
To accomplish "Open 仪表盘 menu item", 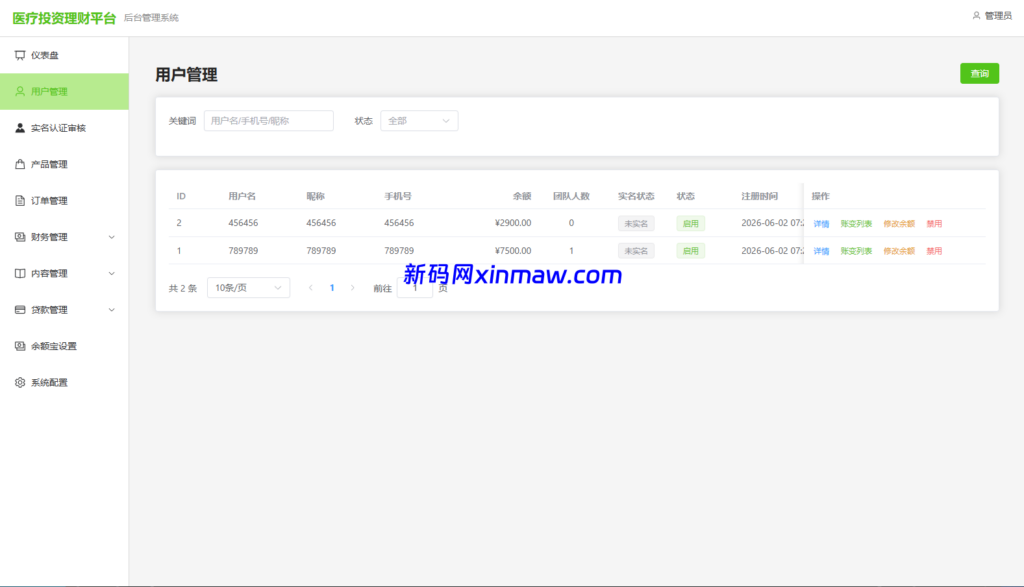I will (64, 56).
